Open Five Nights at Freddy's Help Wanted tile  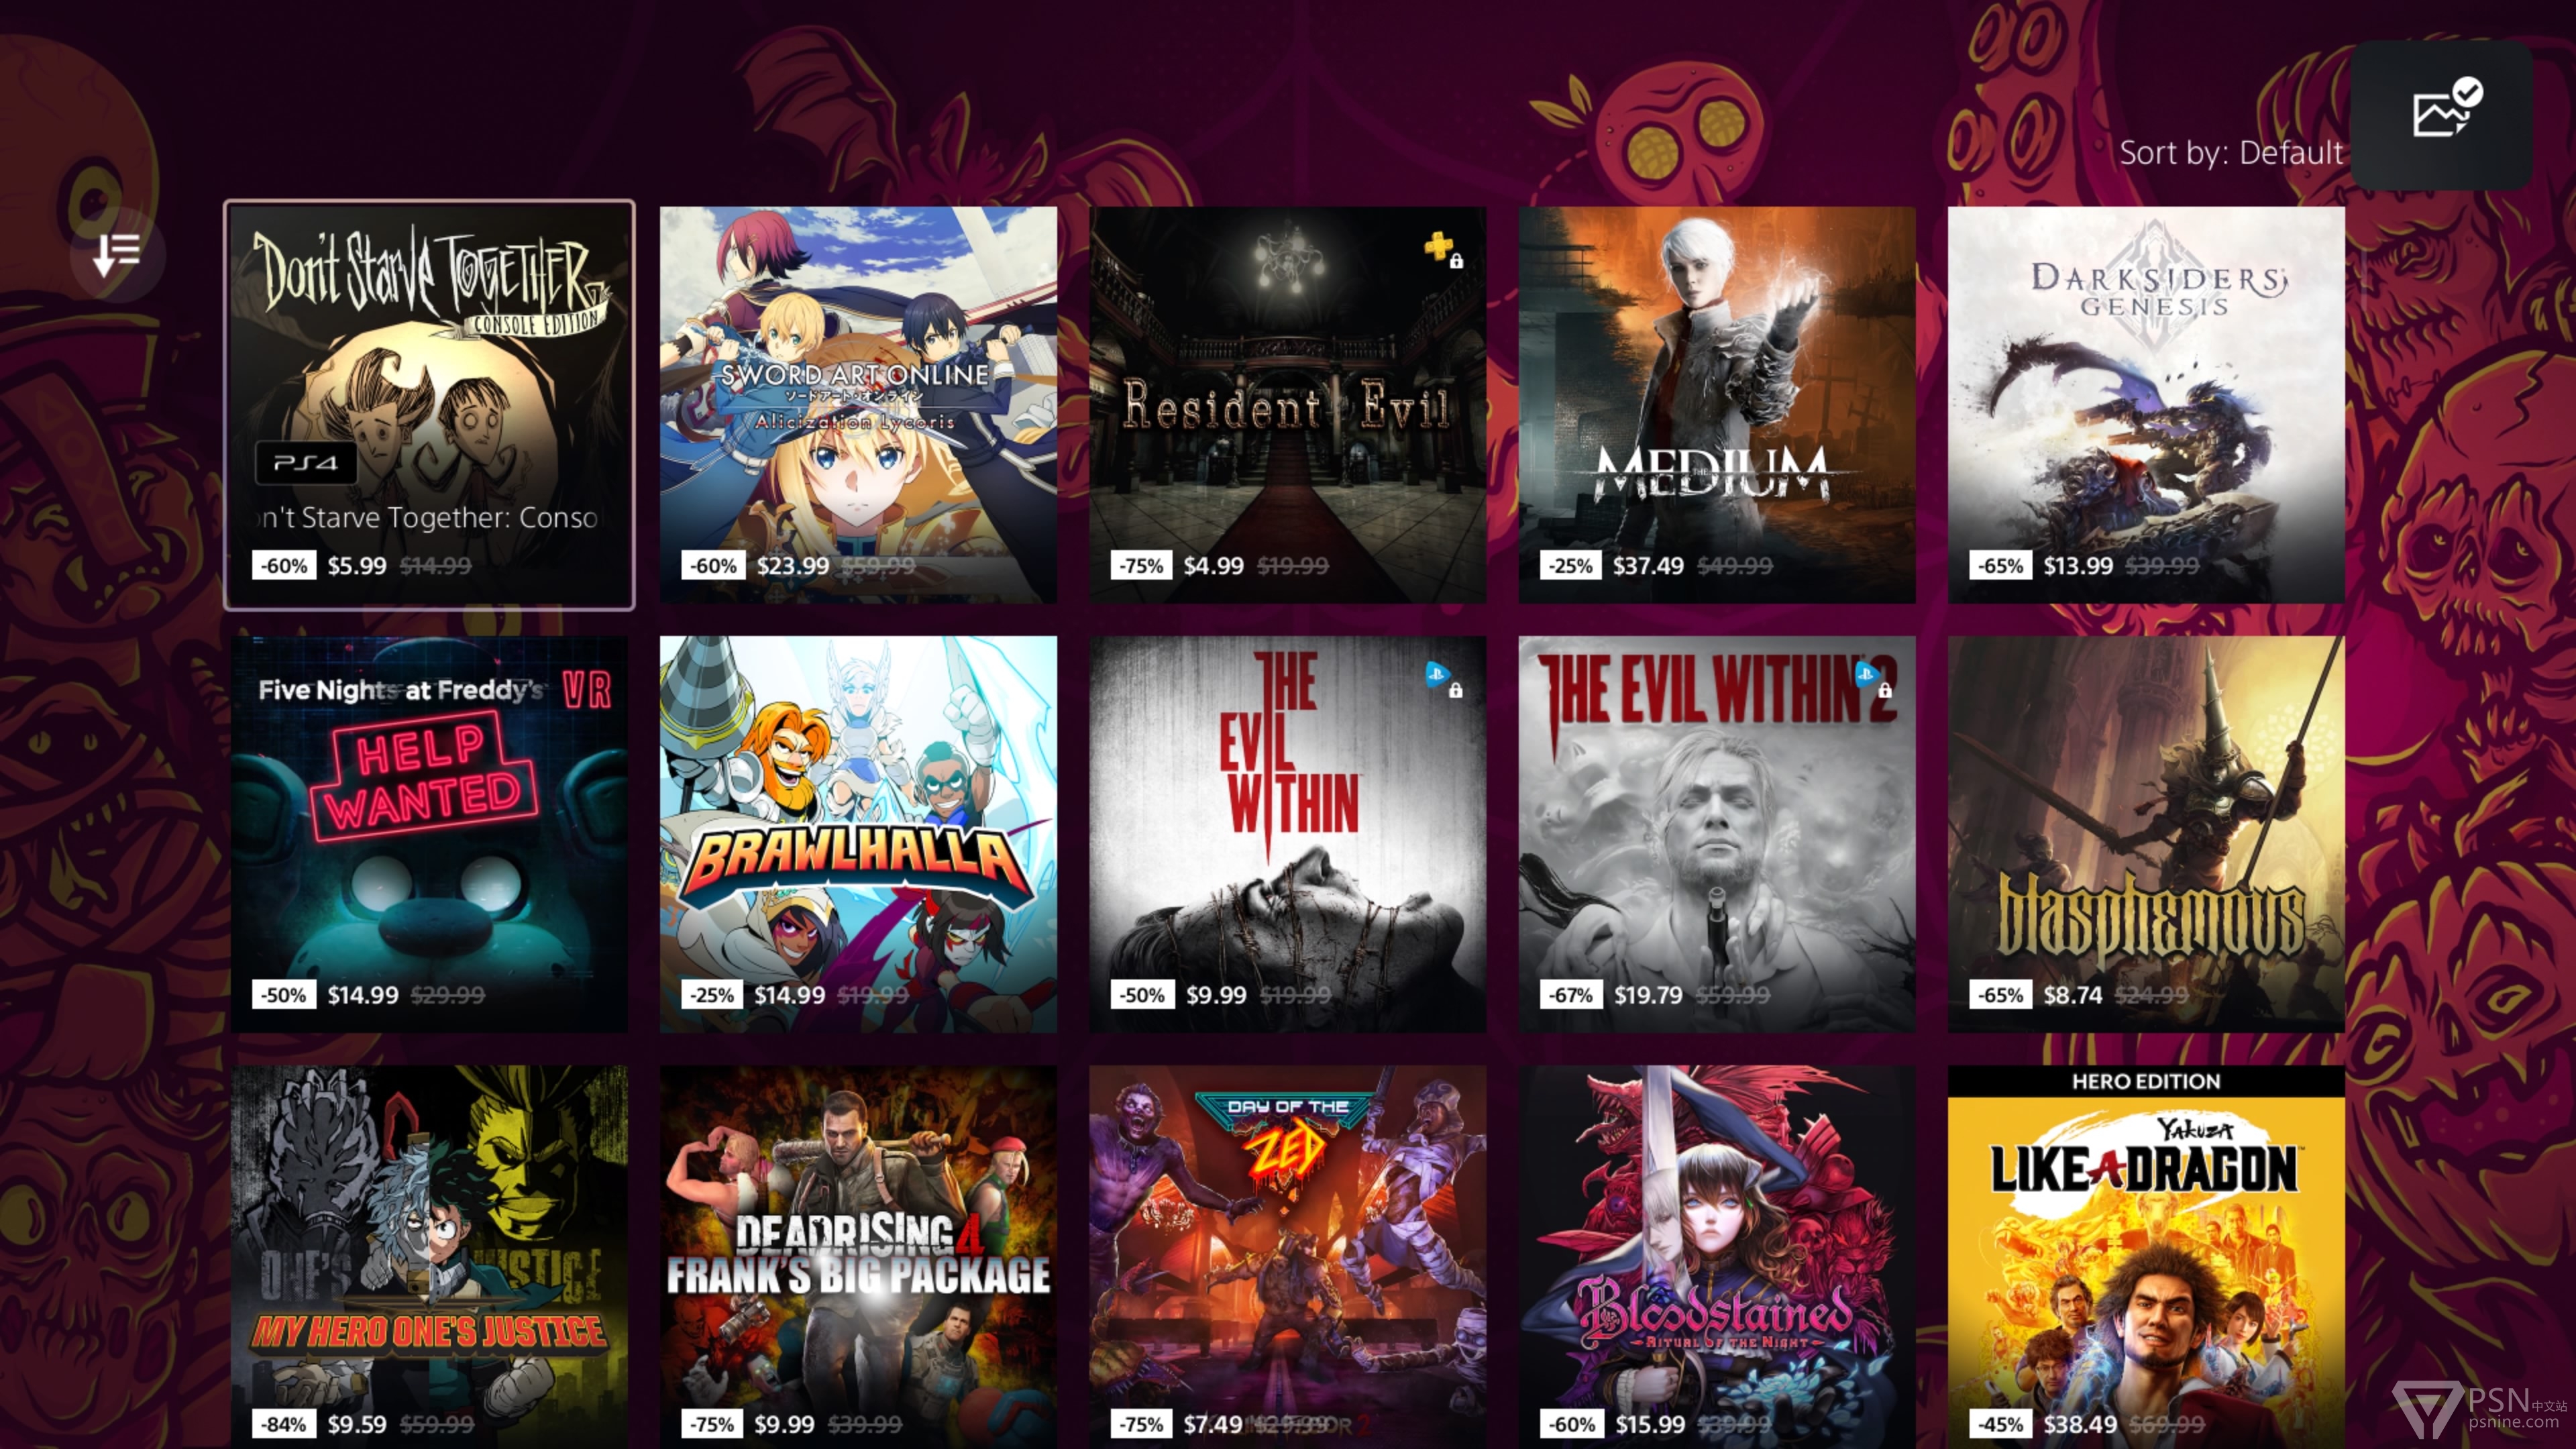[429, 834]
